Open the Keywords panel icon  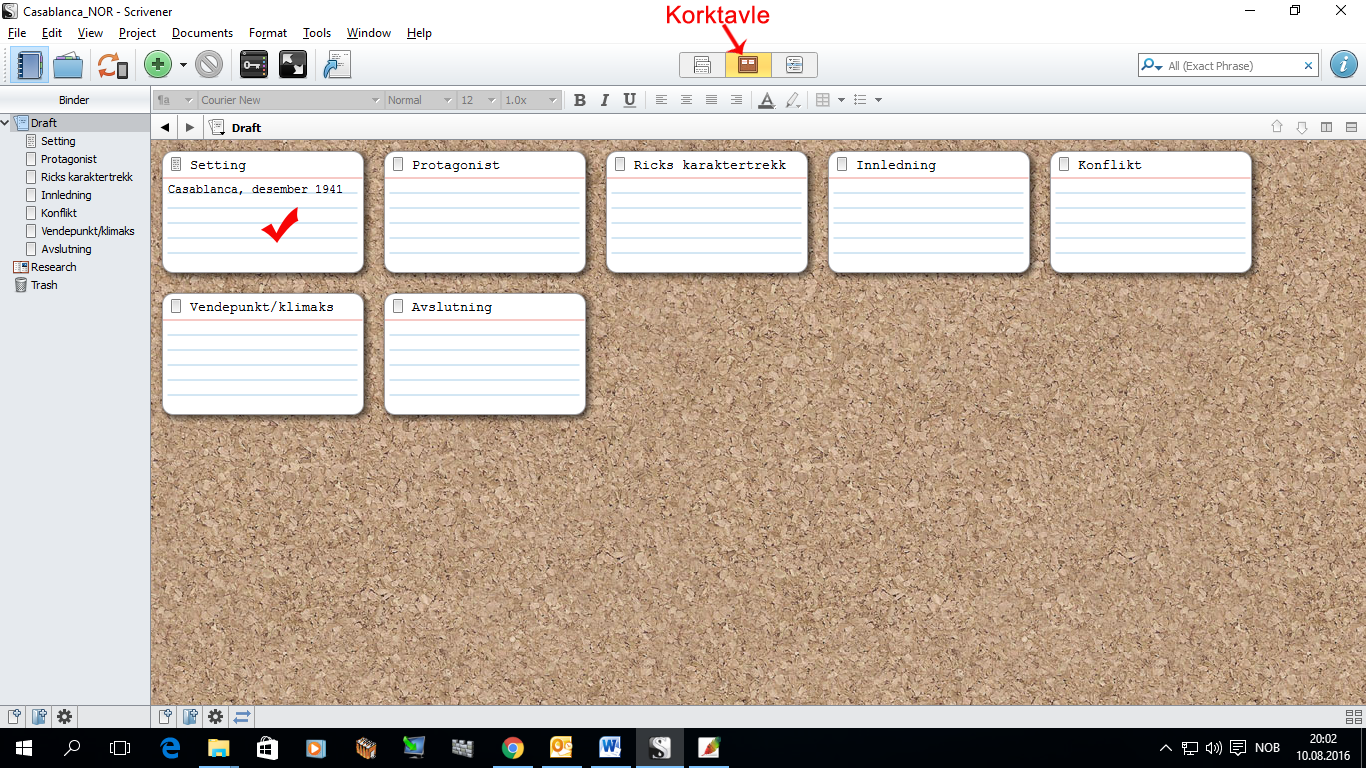[x=253, y=64]
